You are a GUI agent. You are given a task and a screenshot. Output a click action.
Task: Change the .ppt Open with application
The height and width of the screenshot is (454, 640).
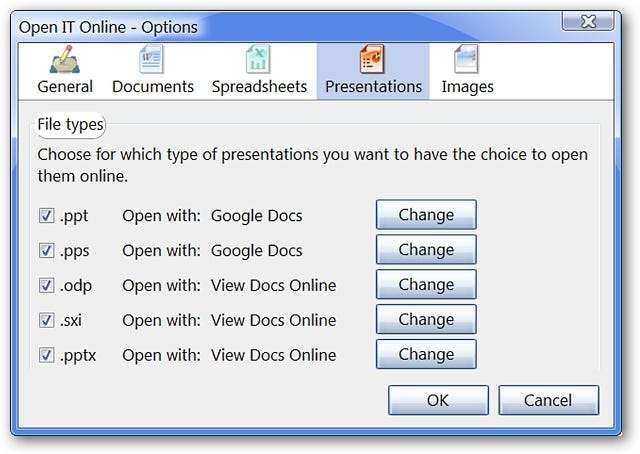[426, 215]
